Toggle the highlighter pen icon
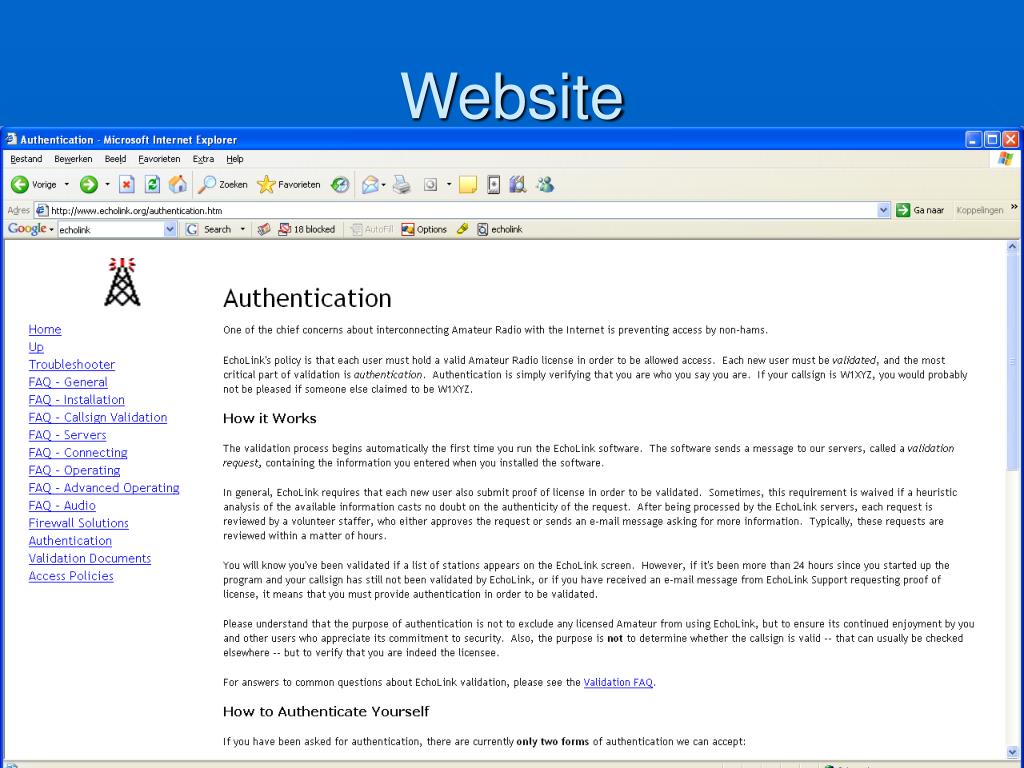The height and width of the screenshot is (768, 1024). 462,229
